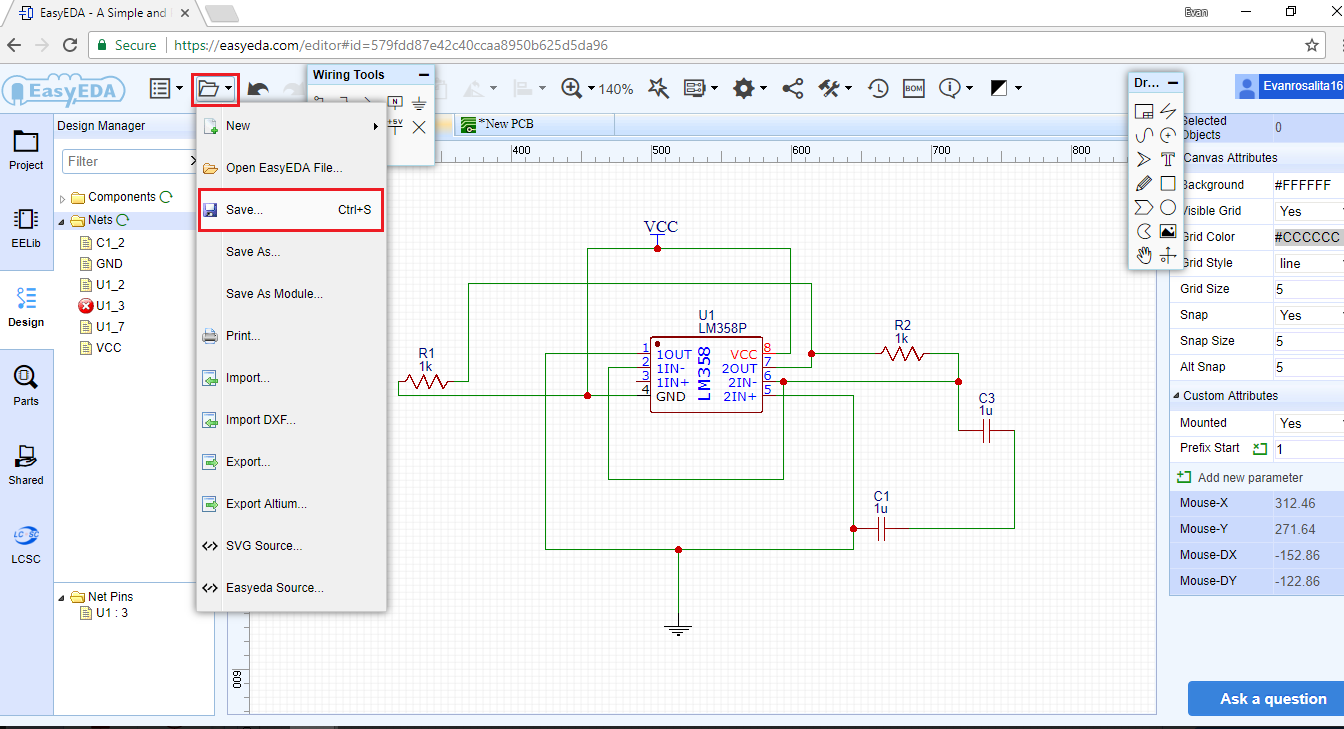Collapse the Drawing Tools palette

click(x=1173, y=83)
